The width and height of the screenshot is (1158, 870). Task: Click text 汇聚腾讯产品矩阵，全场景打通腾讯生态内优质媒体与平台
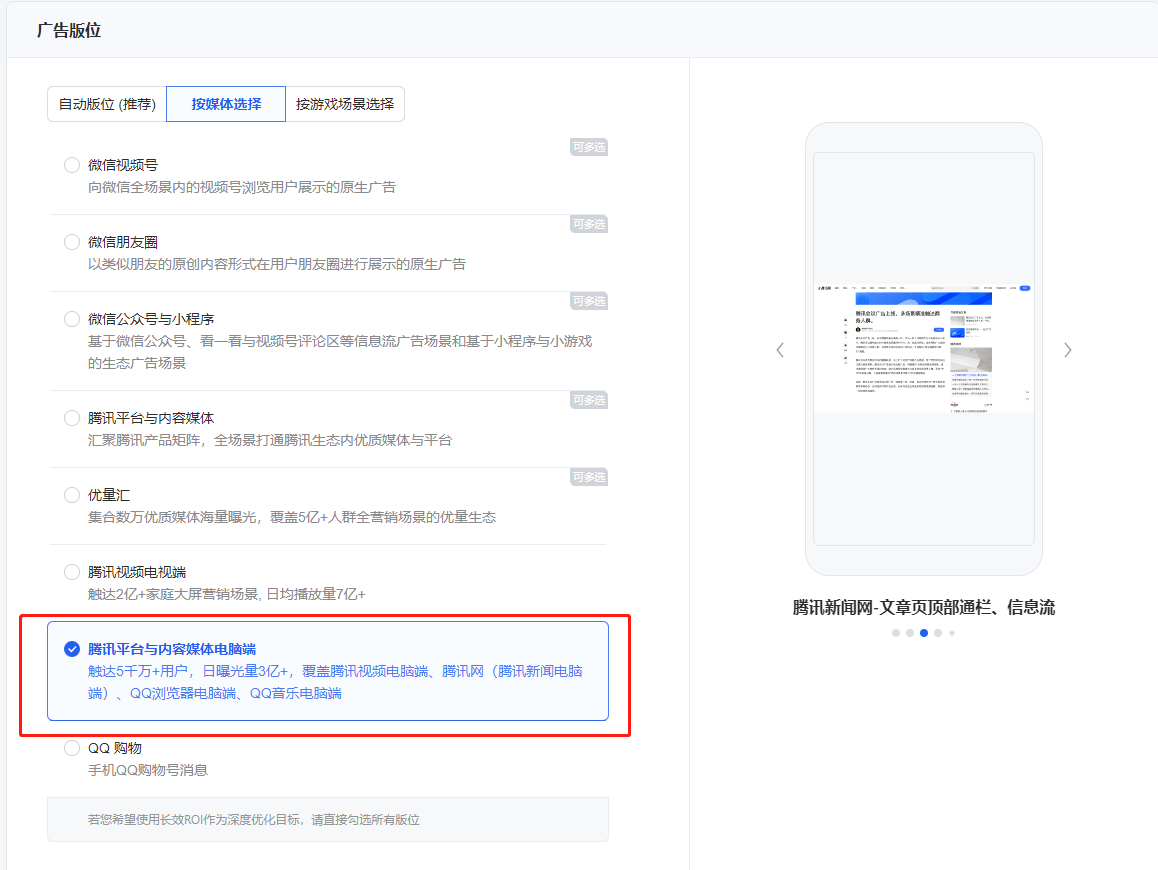coord(270,440)
